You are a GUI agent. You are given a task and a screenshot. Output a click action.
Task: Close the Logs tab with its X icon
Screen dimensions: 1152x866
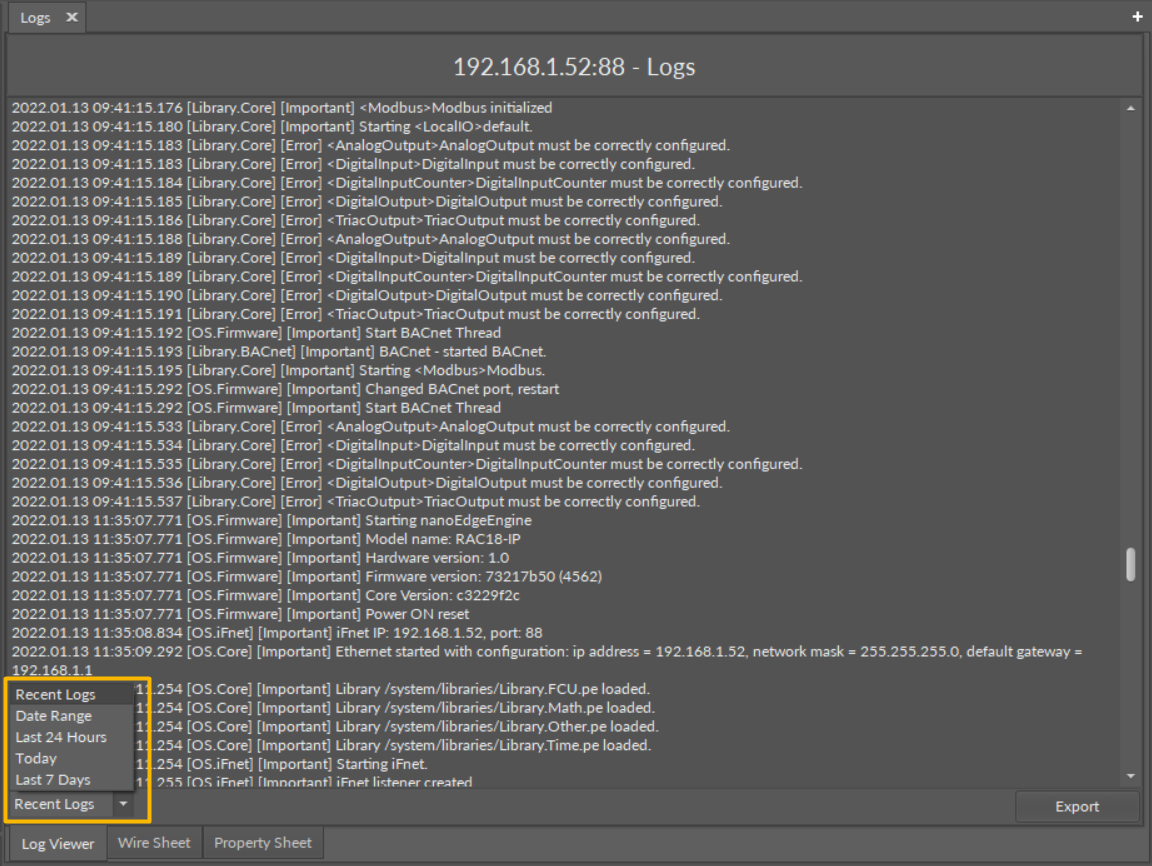pos(69,16)
